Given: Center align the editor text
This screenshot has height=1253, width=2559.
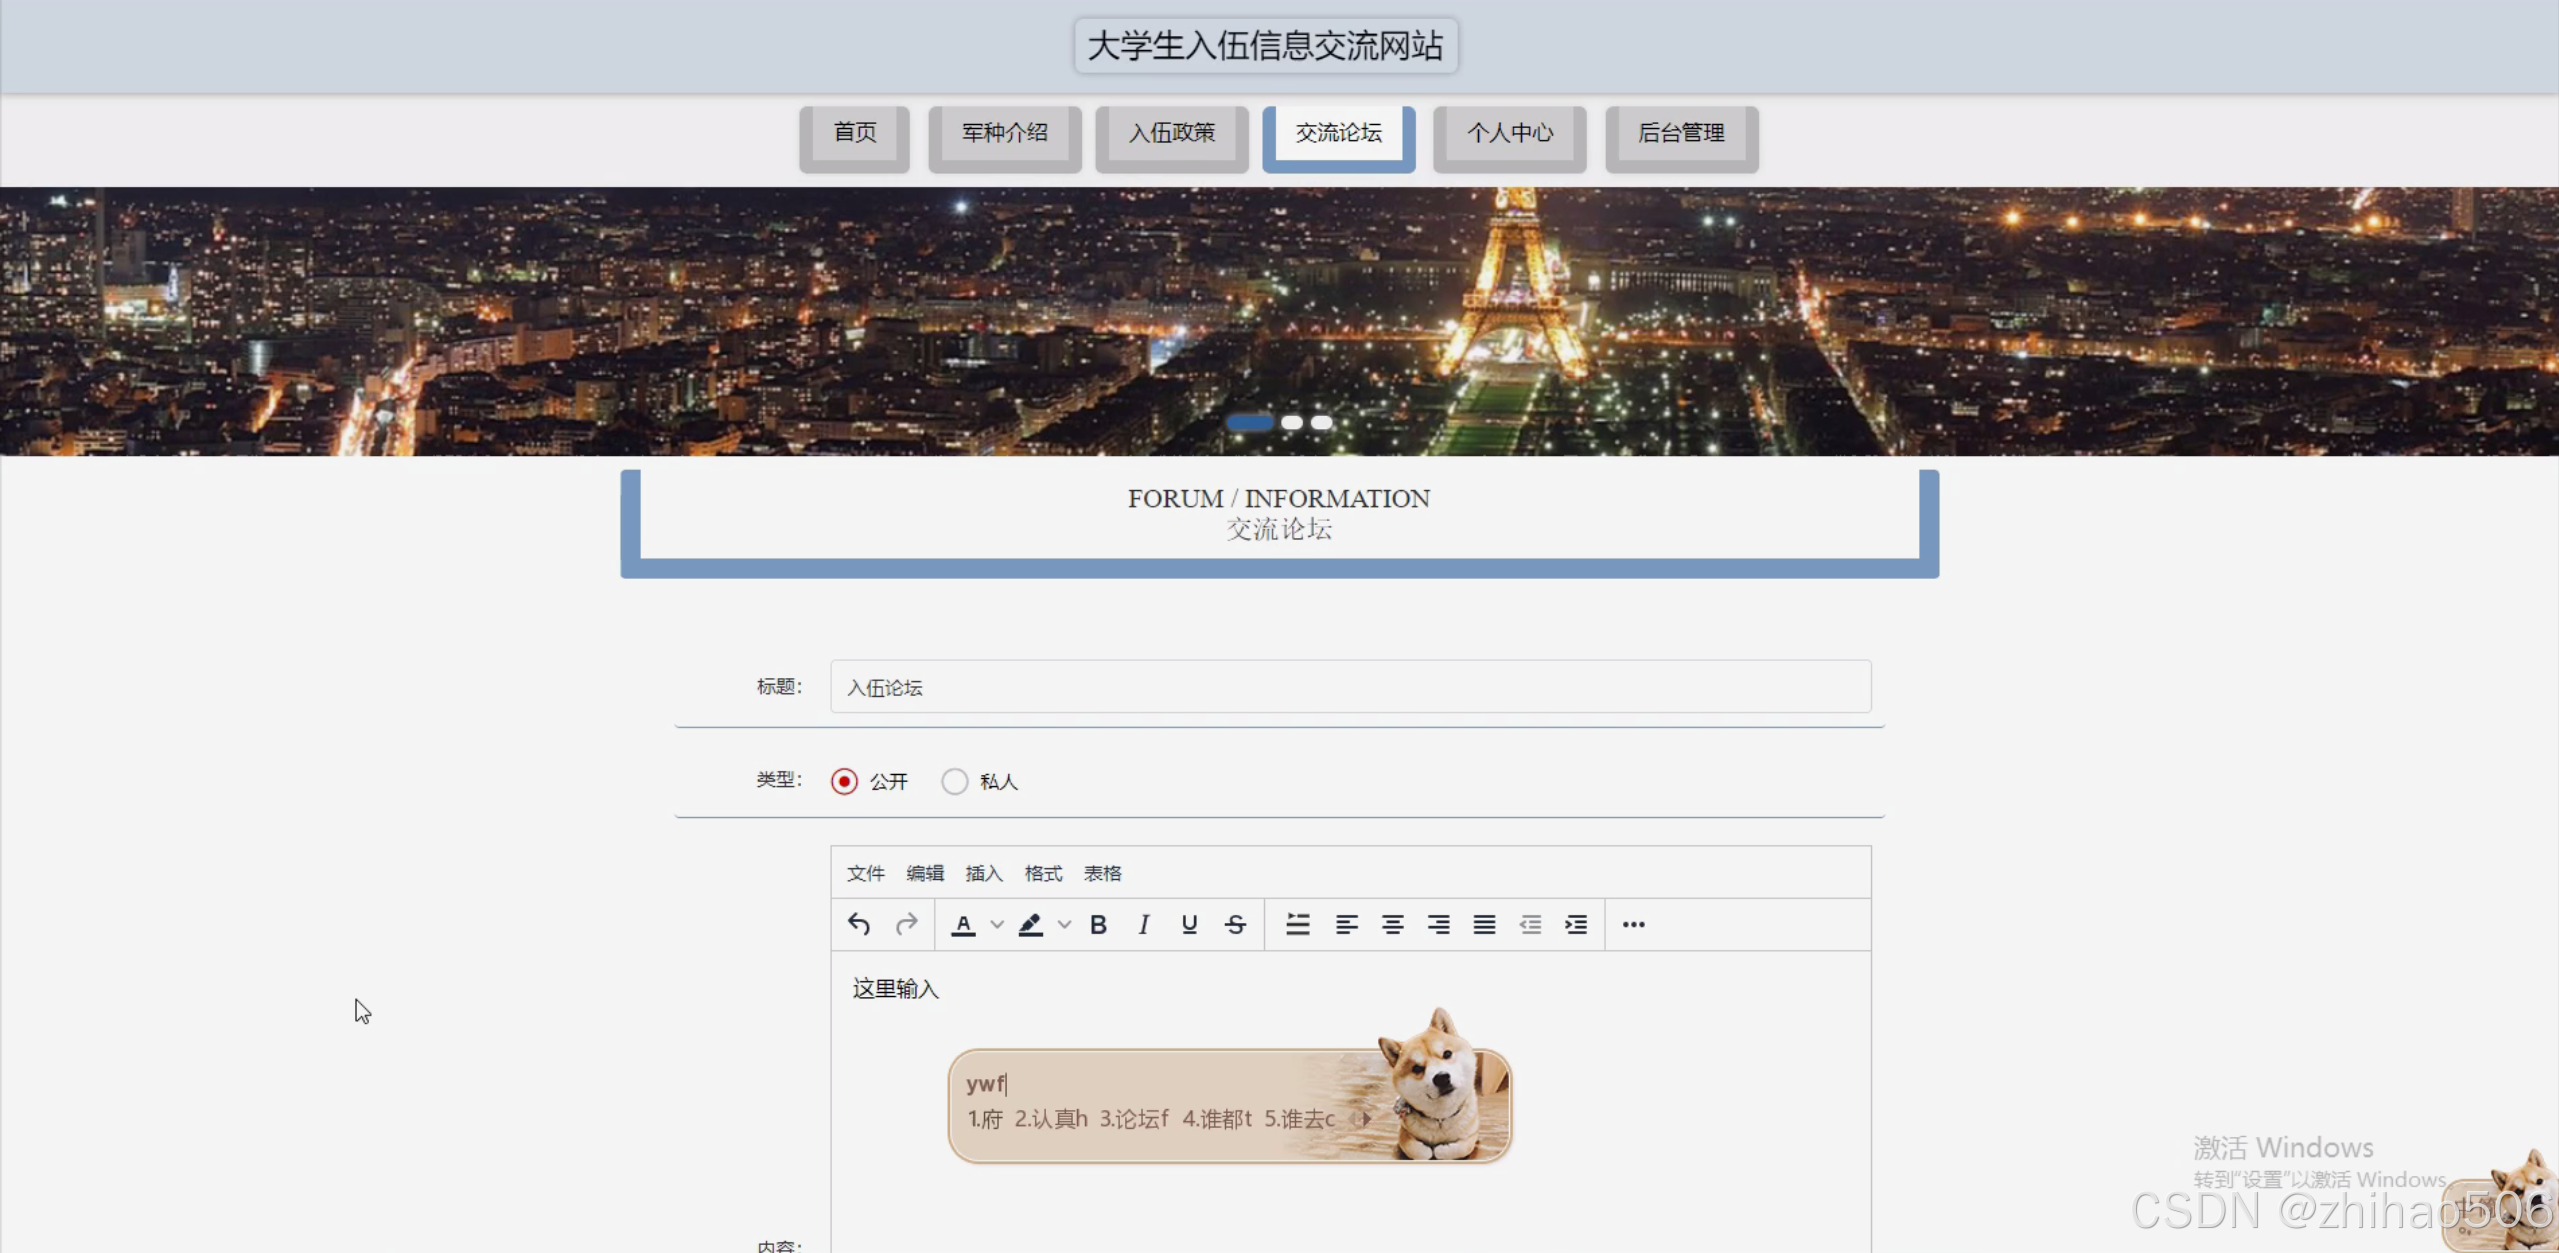Looking at the screenshot, I should [1392, 924].
